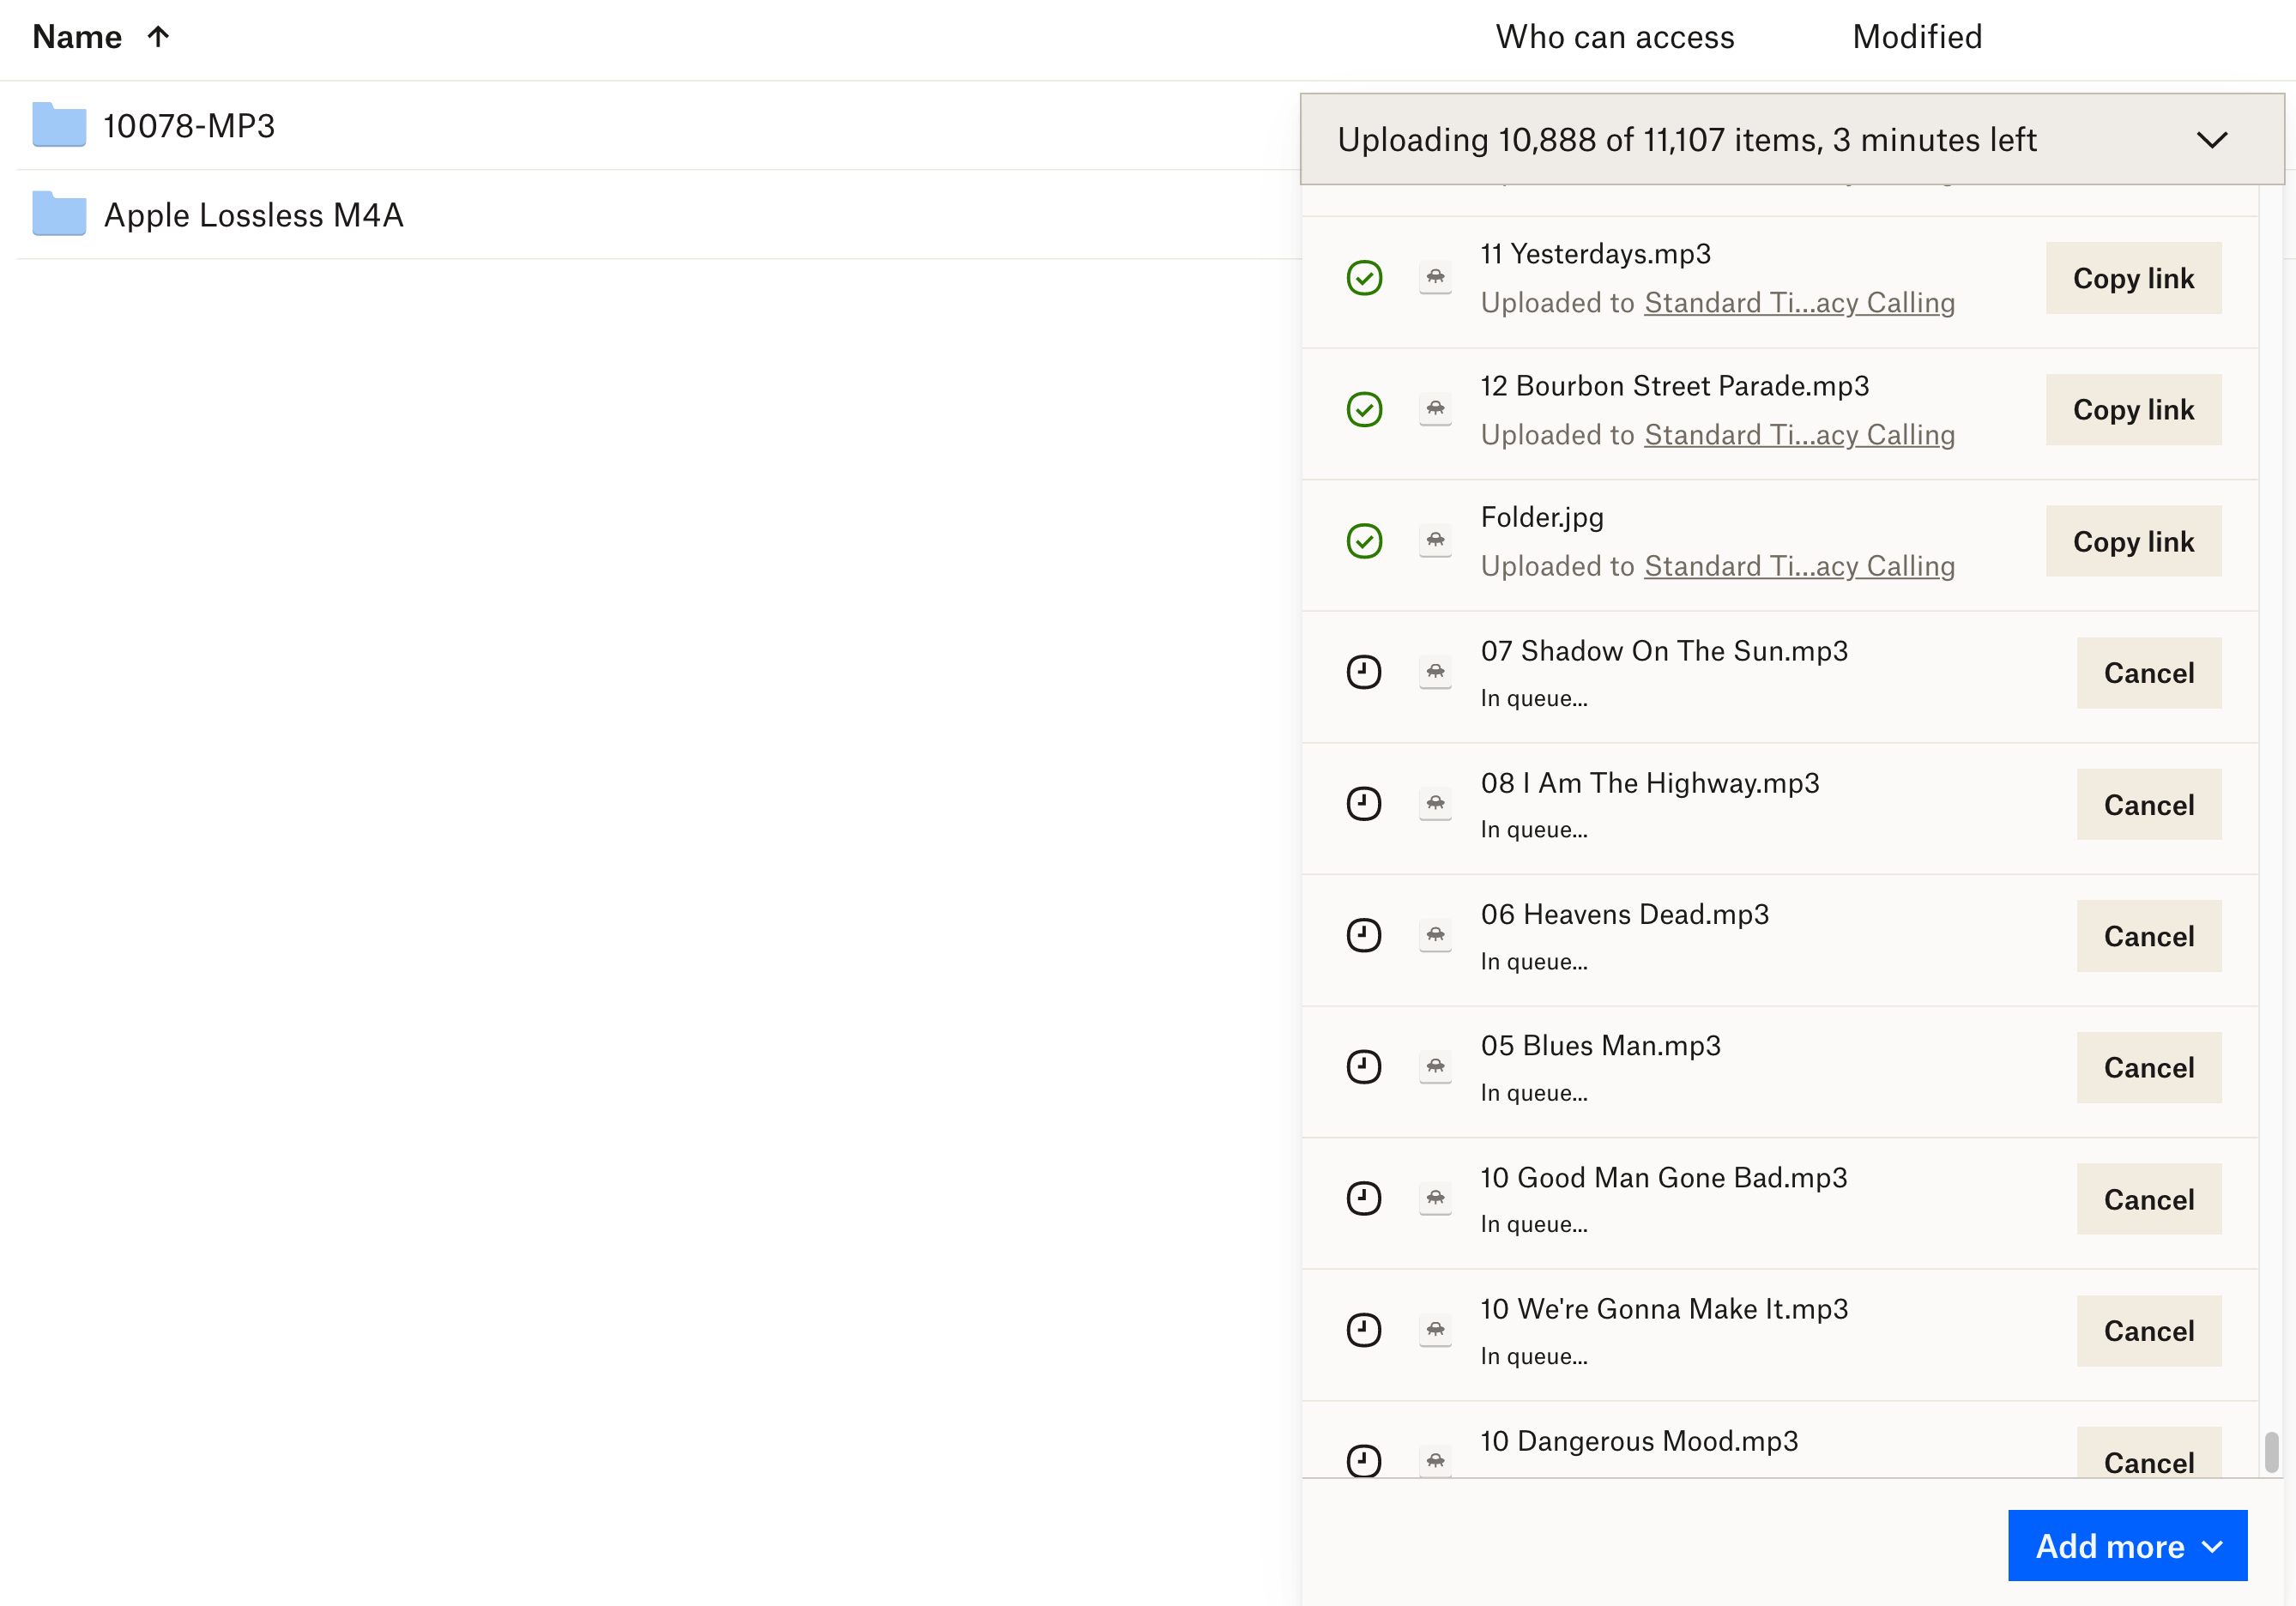Toggle the Name column sort arrow

click(158, 37)
